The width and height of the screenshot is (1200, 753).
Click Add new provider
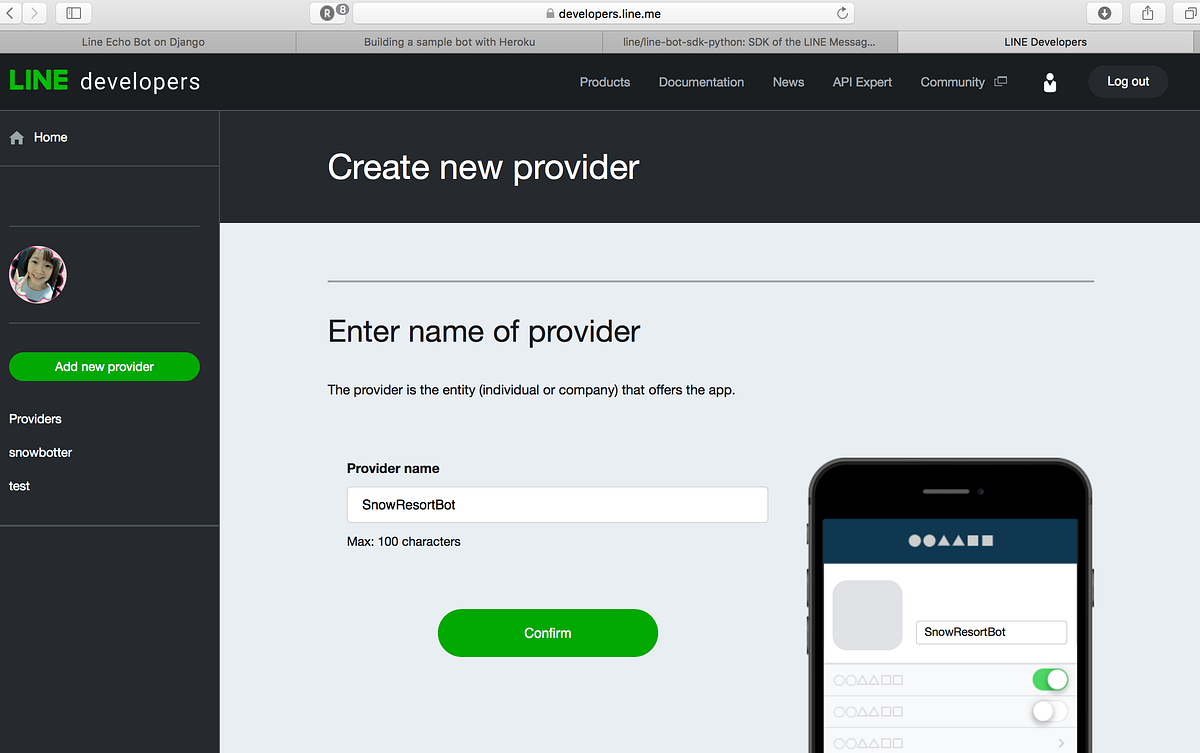pyautogui.click(x=104, y=367)
